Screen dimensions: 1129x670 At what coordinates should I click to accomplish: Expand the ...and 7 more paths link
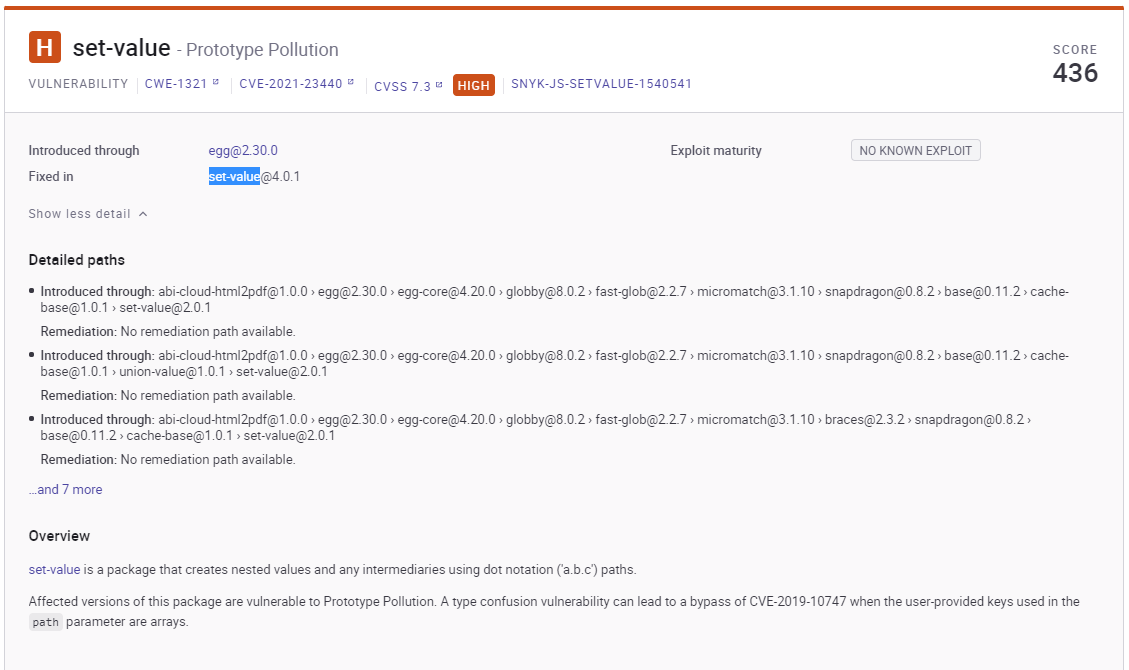(66, 489)
